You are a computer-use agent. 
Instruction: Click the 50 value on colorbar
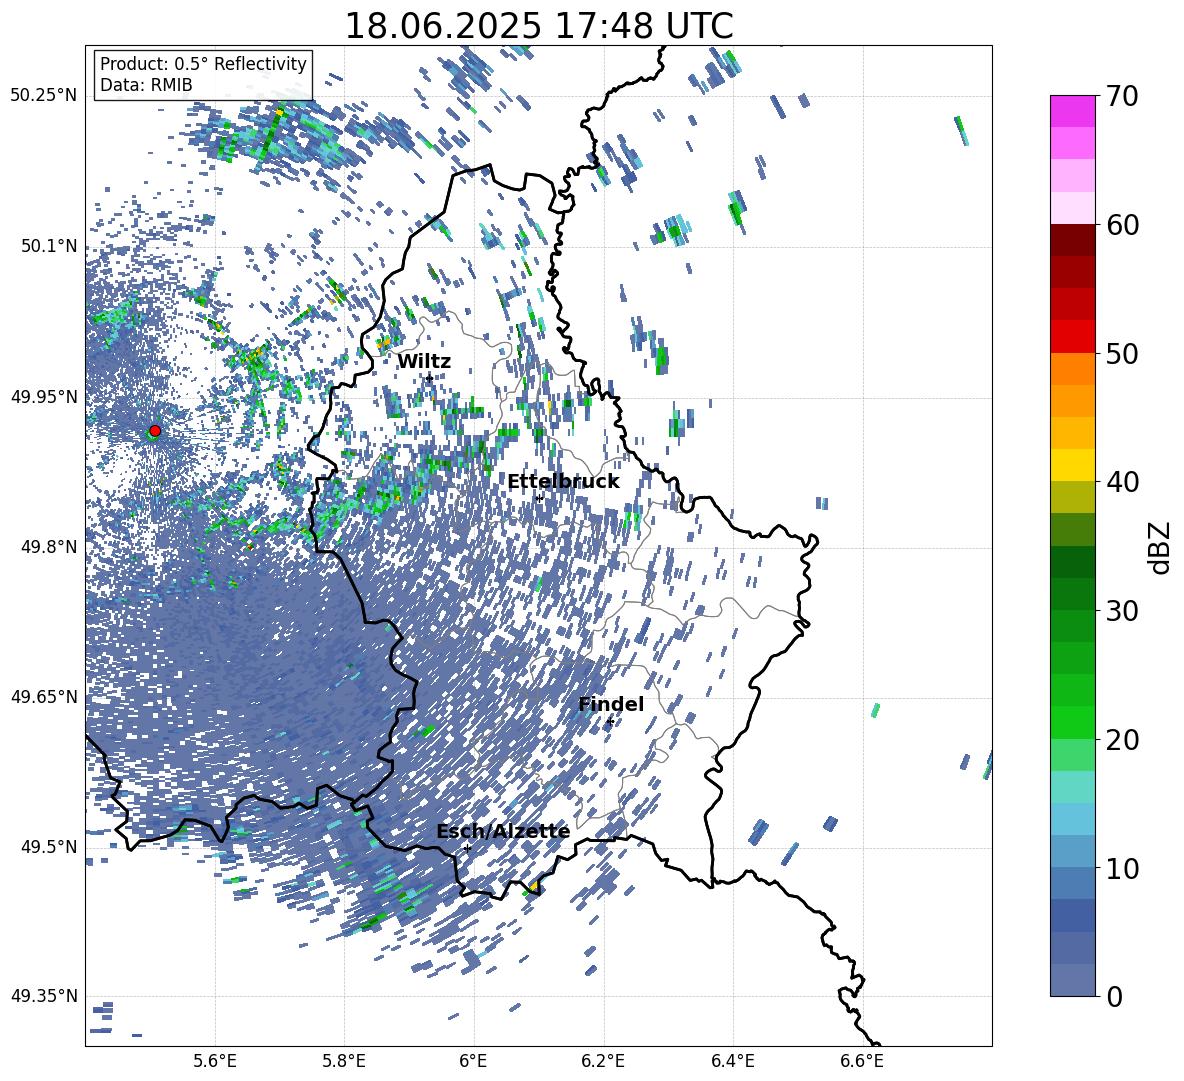click(1121, 353)
